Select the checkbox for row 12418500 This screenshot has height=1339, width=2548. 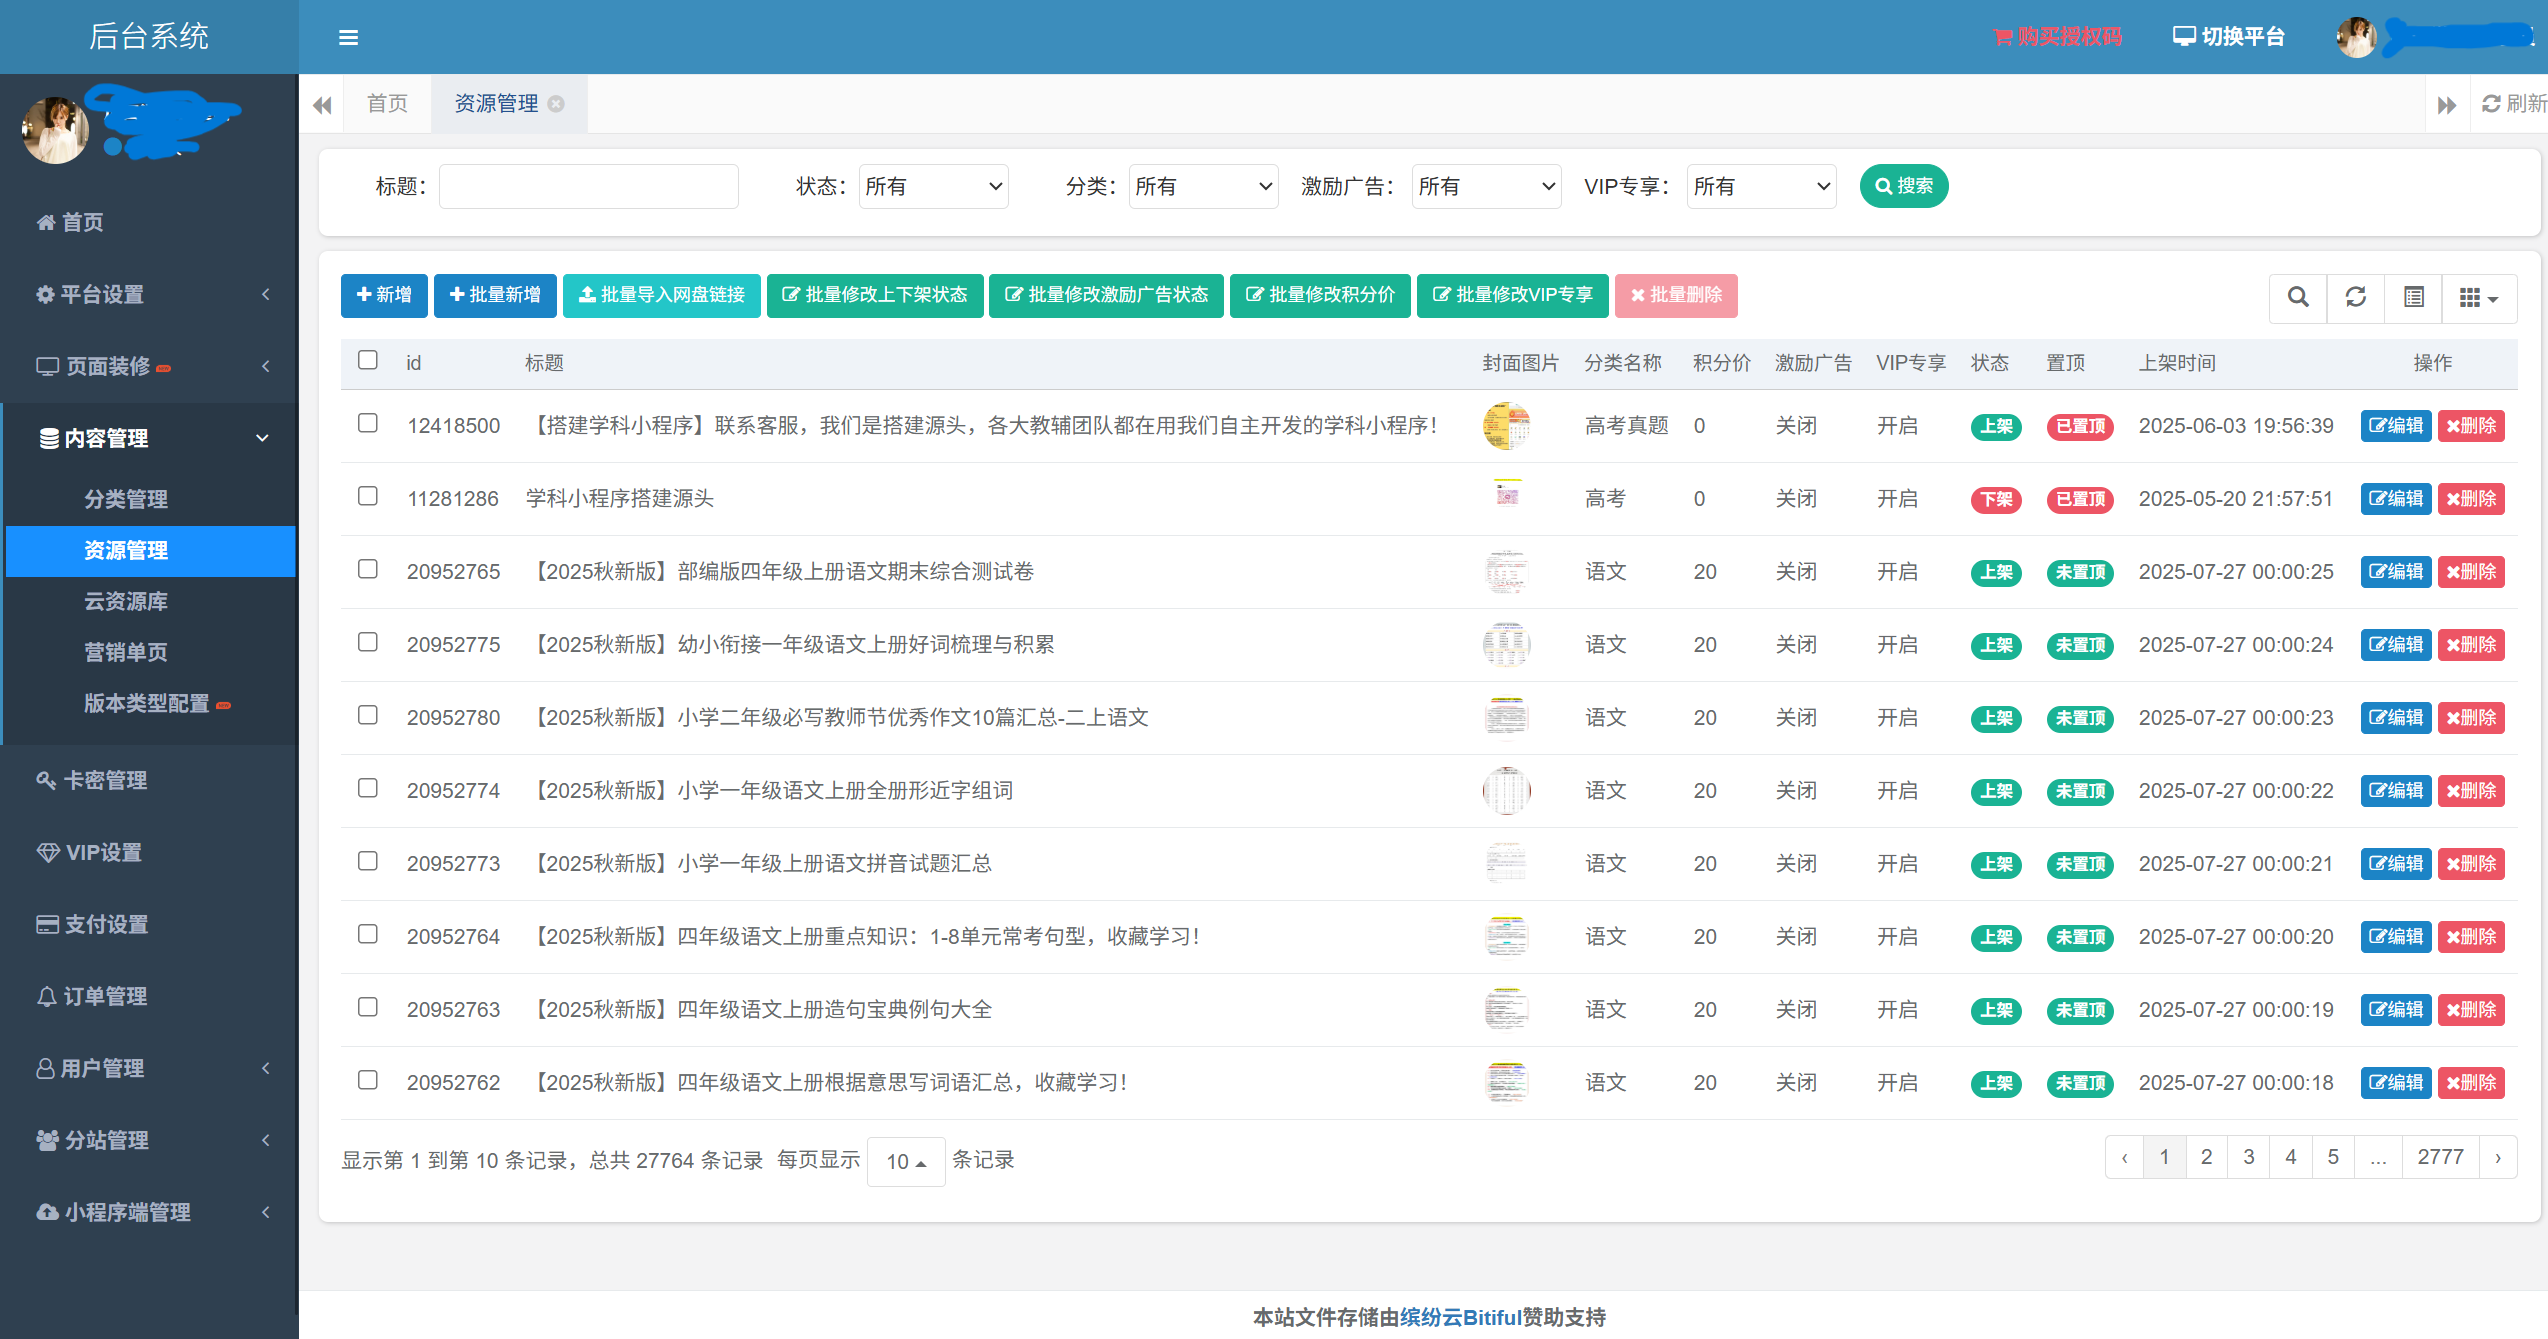point(367,423)
